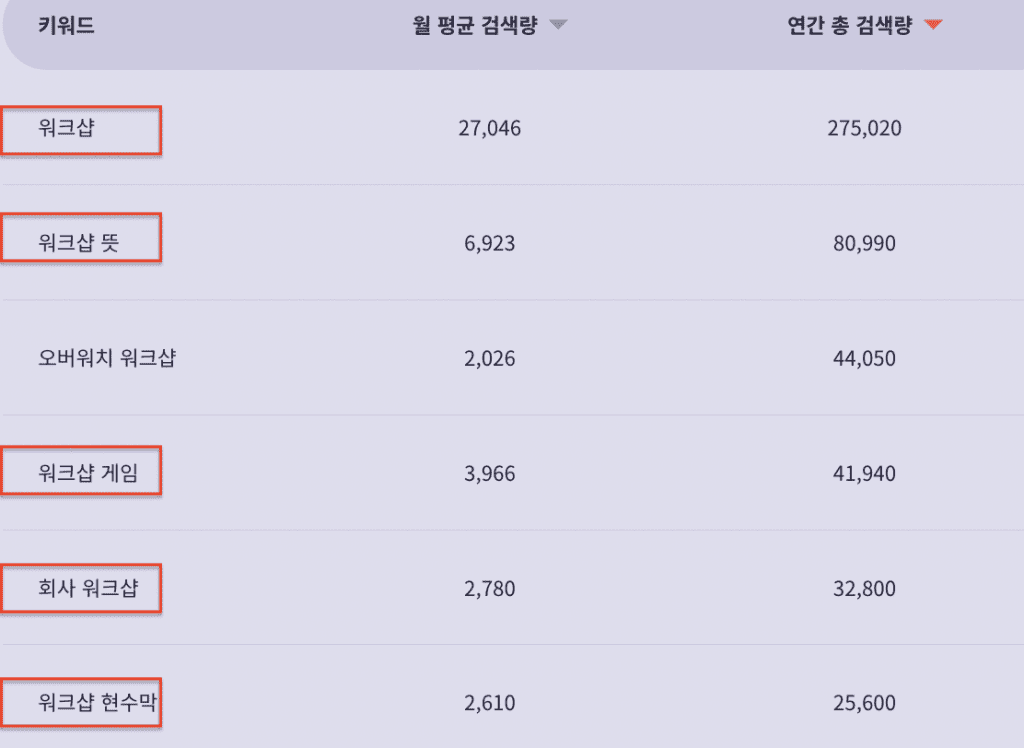Click annual total 25,600
1024x748 pixels.
click(x=865, y=703)
